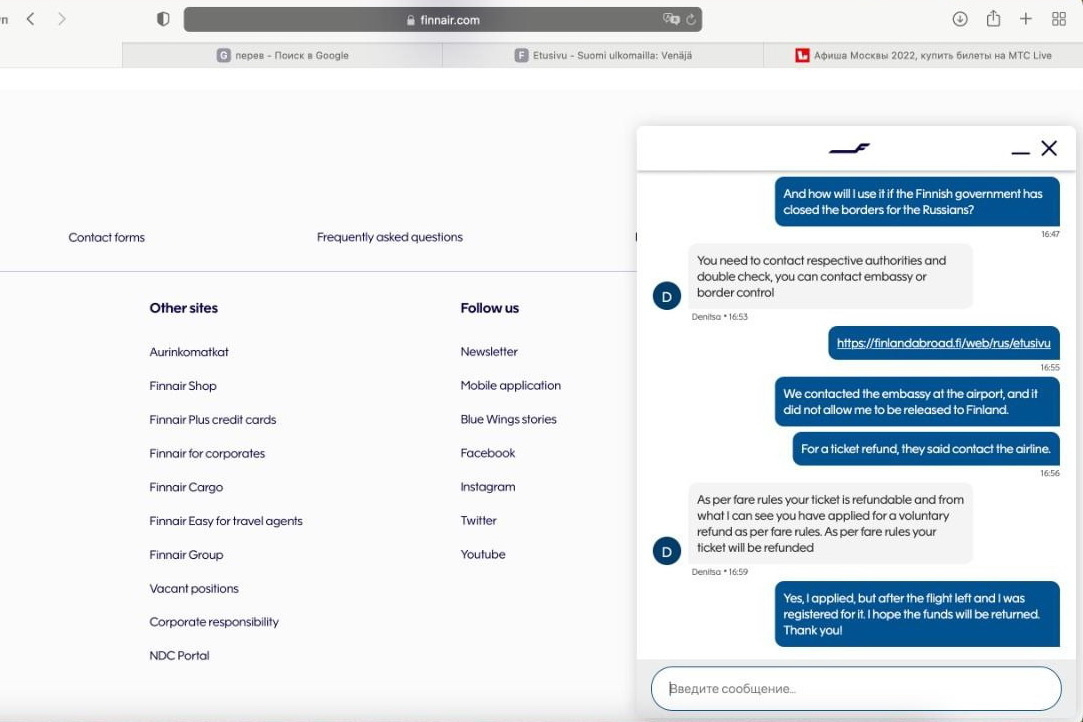This screenshot has width=1083, height=722.
Task: Open Finnair Plus credit cards link
Action: coord(213,419)
